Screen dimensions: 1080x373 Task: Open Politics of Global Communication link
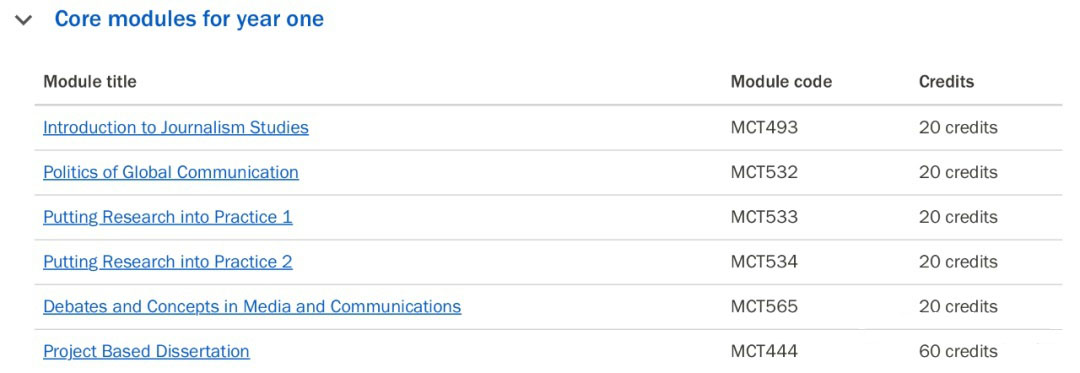pyautogui.click(x=171, y=172)
